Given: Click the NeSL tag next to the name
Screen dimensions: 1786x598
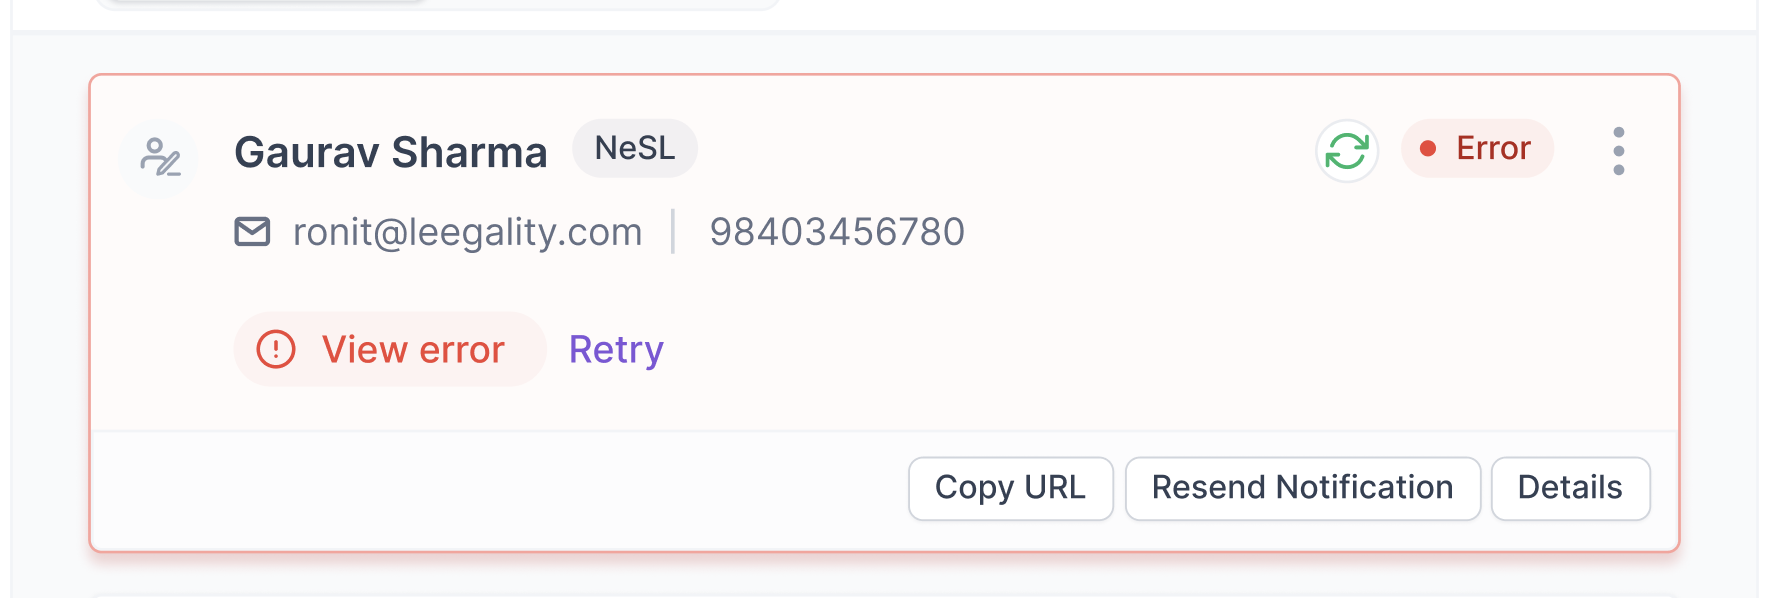Looking at the screenshot, I should tap(635, 148).
